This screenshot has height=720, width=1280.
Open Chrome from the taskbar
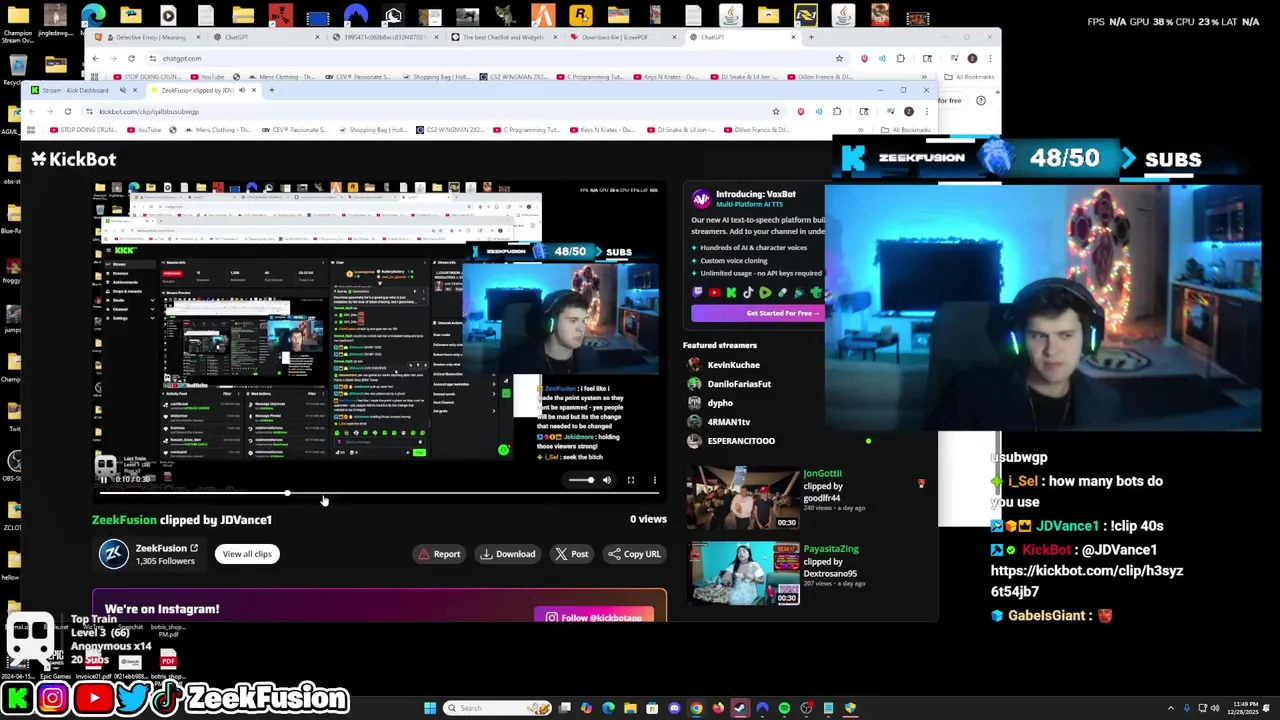click(696, 708)
